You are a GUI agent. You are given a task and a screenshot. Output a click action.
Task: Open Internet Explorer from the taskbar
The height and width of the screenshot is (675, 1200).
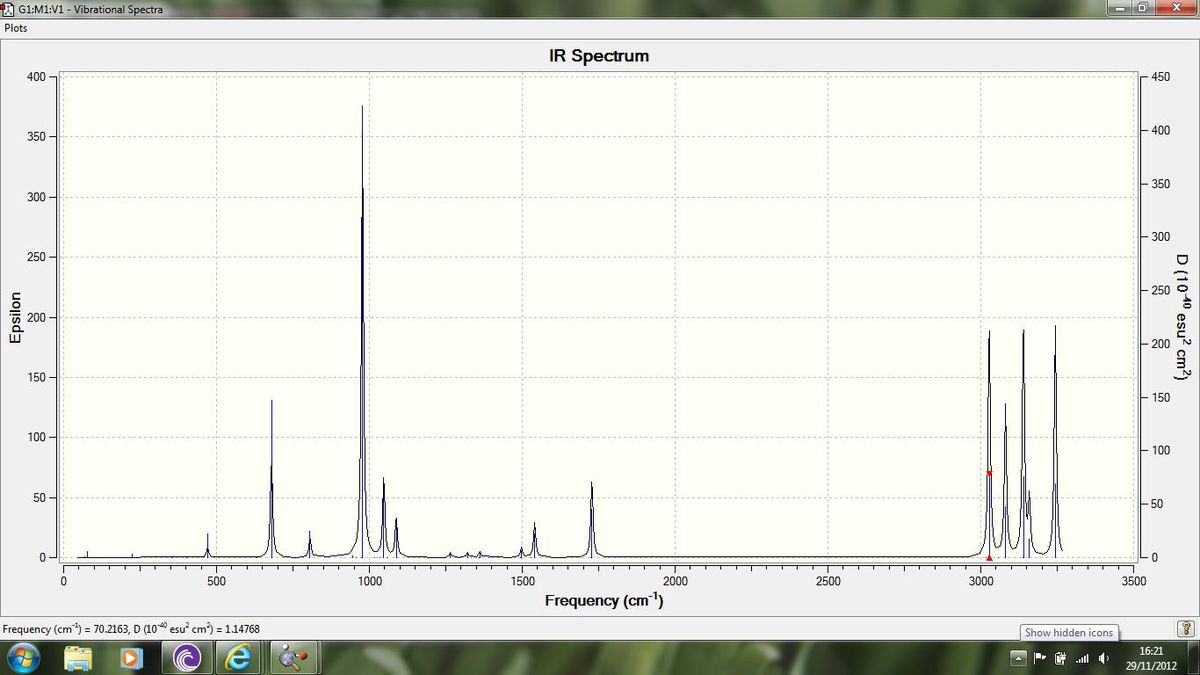(238, 658)
